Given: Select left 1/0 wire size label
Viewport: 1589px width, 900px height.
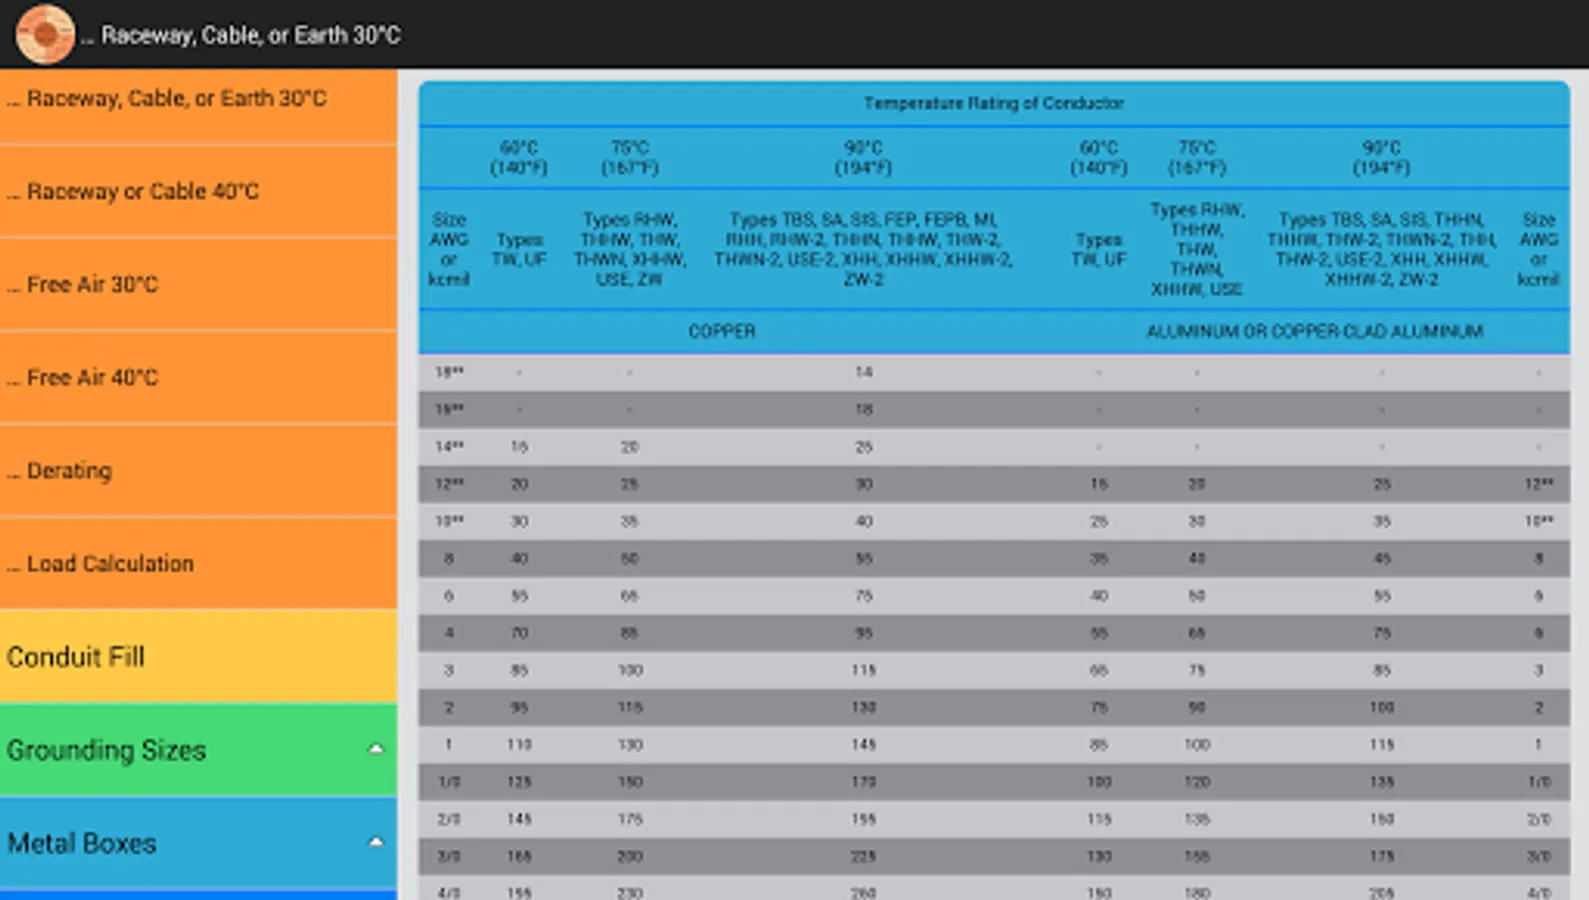Looking at the screenshot, I should pyautogui.click(x=449, y=782).
